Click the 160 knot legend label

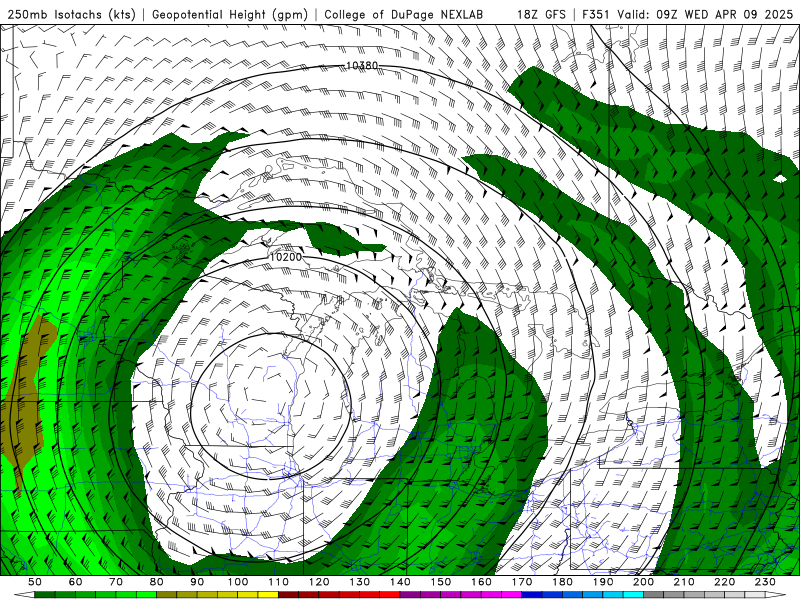coord(481,582)
